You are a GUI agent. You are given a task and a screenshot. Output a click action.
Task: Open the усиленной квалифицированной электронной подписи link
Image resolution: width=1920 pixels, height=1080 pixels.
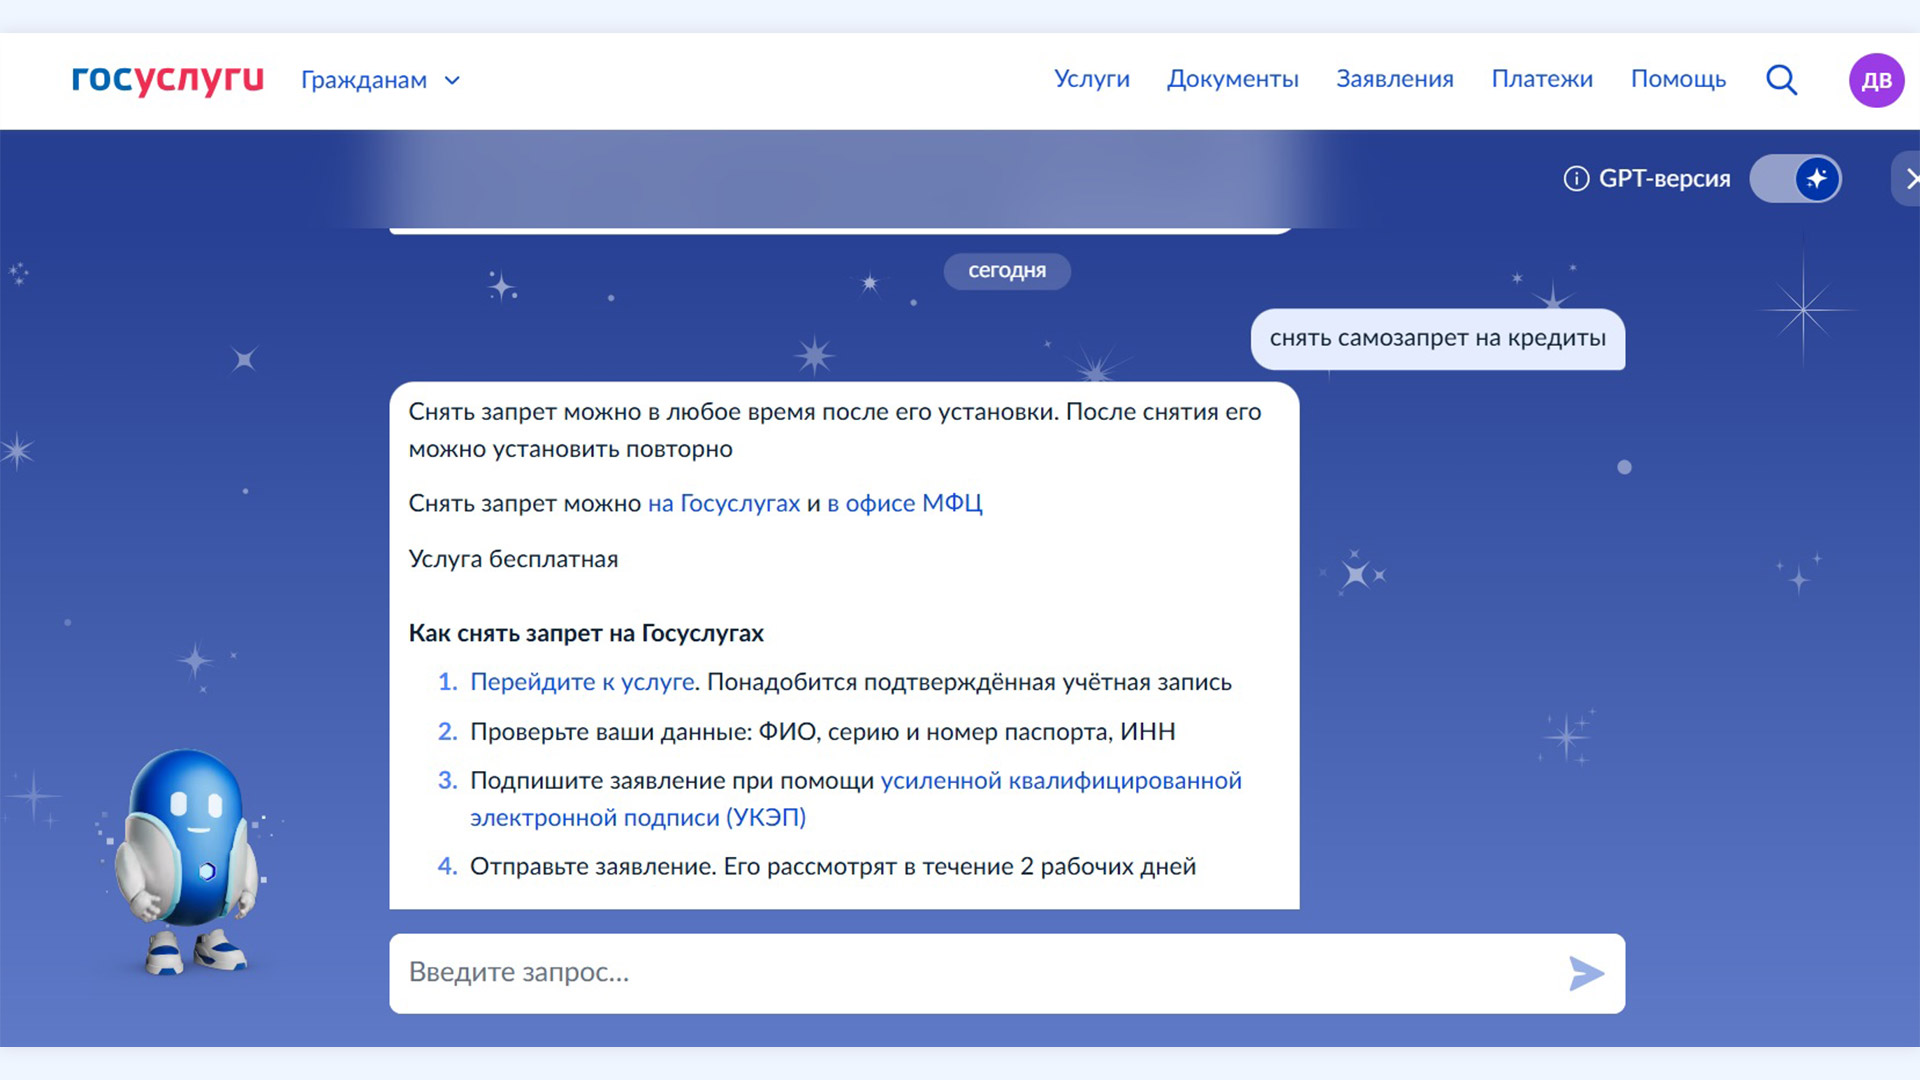1060,781
